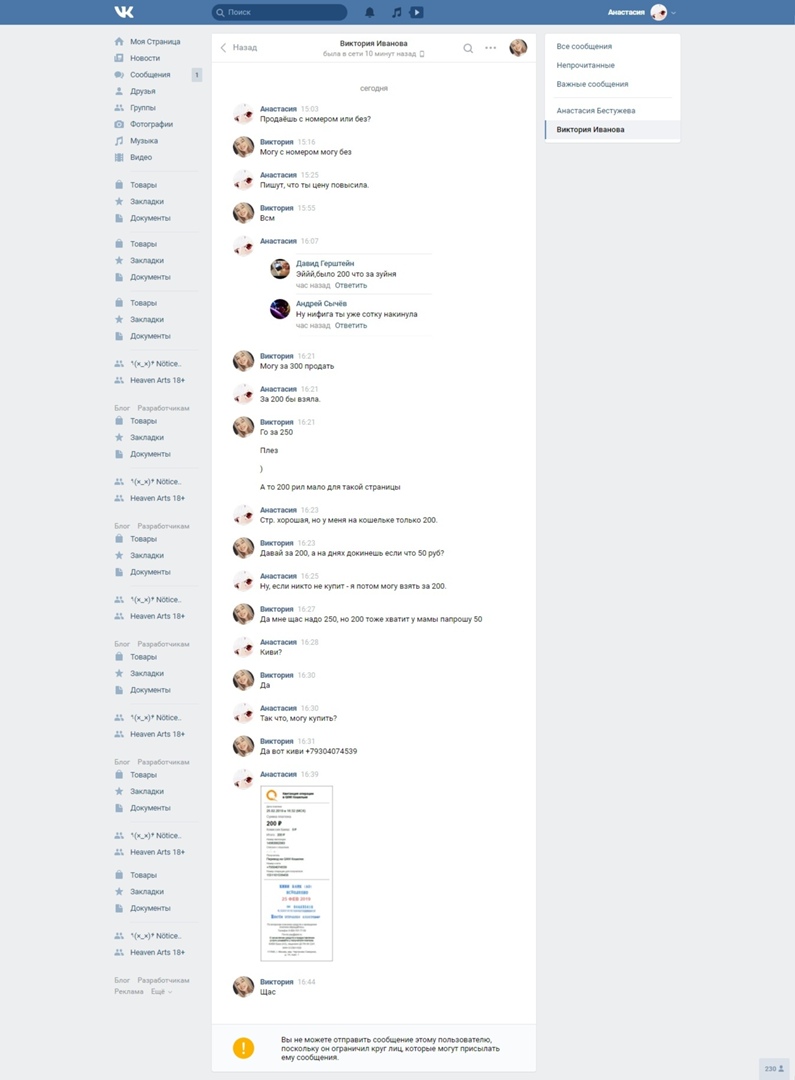This screenshot has height=1080, width=795.
Task: Click the video play icon in header
Action: tap(417, 12)
